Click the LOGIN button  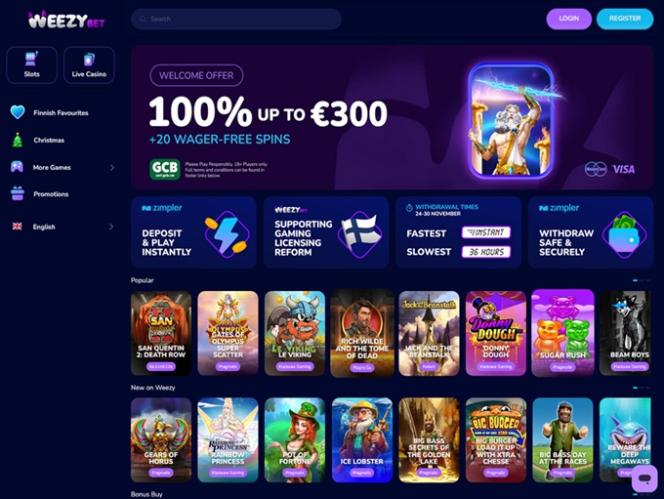[x=569, y=19]
